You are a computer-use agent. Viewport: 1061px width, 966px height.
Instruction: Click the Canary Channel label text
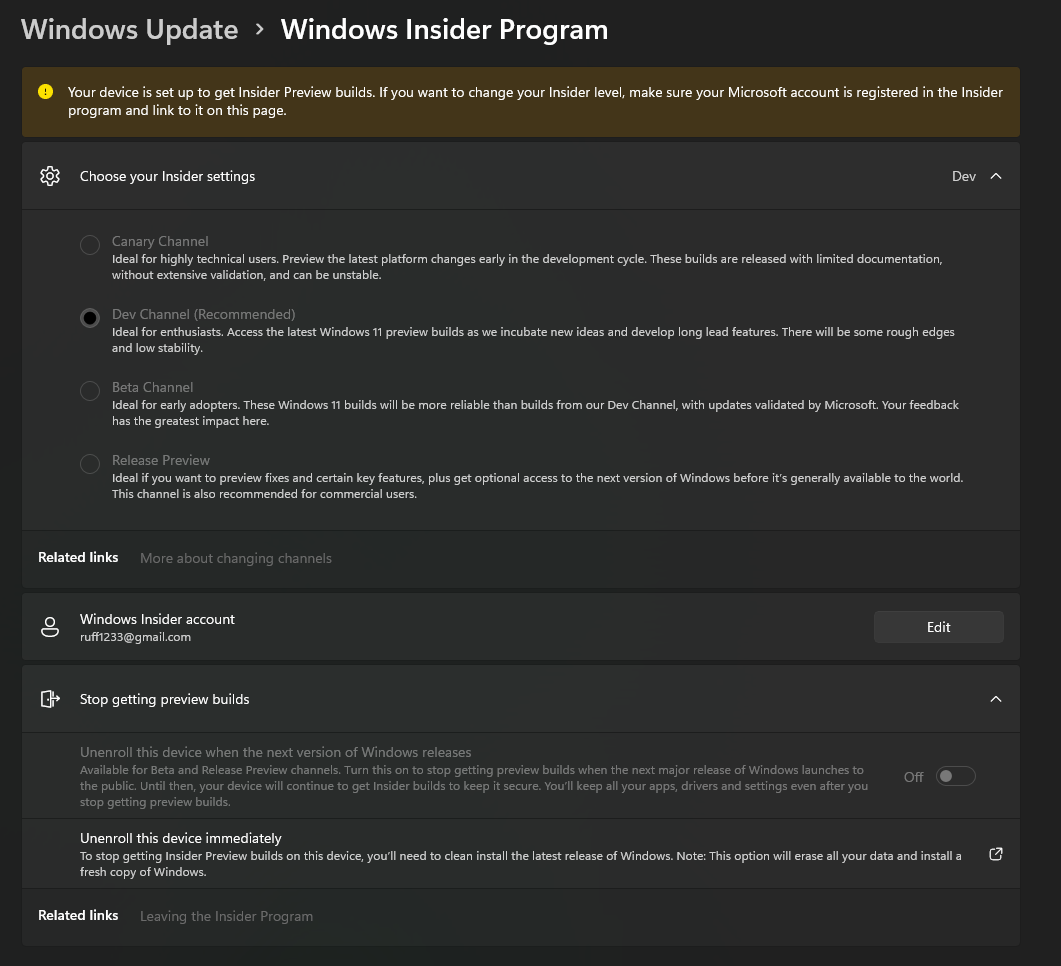160,242
